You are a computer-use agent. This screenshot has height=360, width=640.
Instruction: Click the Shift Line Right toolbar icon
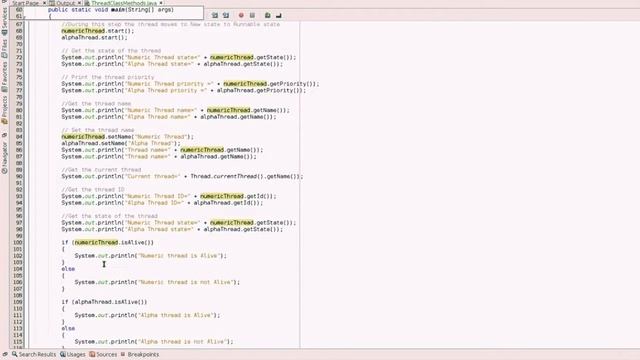pos(226,16)
